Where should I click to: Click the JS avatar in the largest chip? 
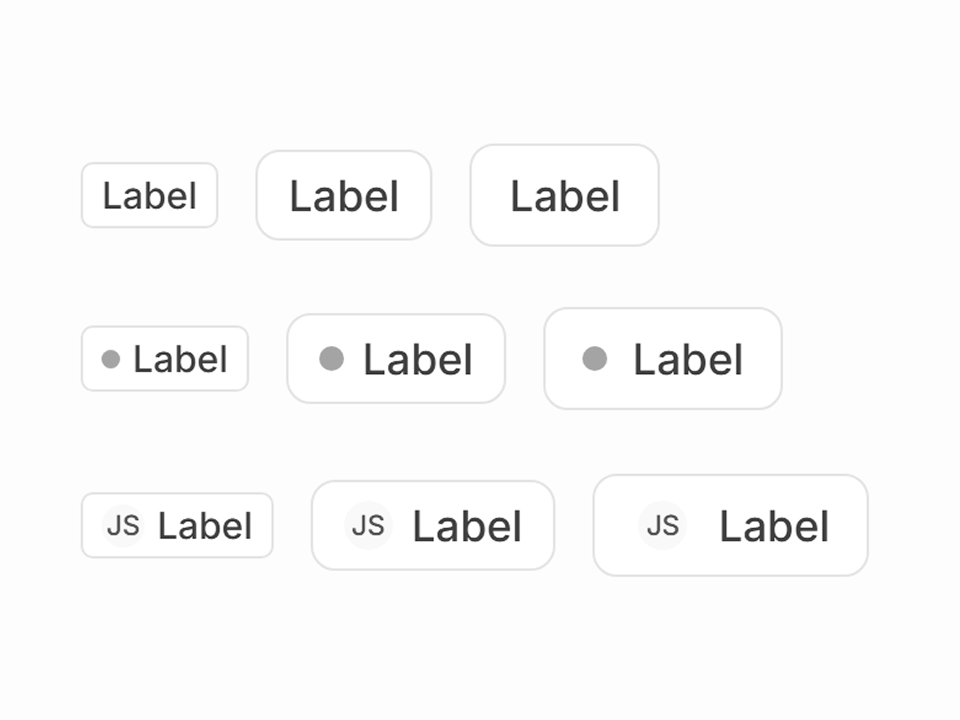(x=662, y=525)
